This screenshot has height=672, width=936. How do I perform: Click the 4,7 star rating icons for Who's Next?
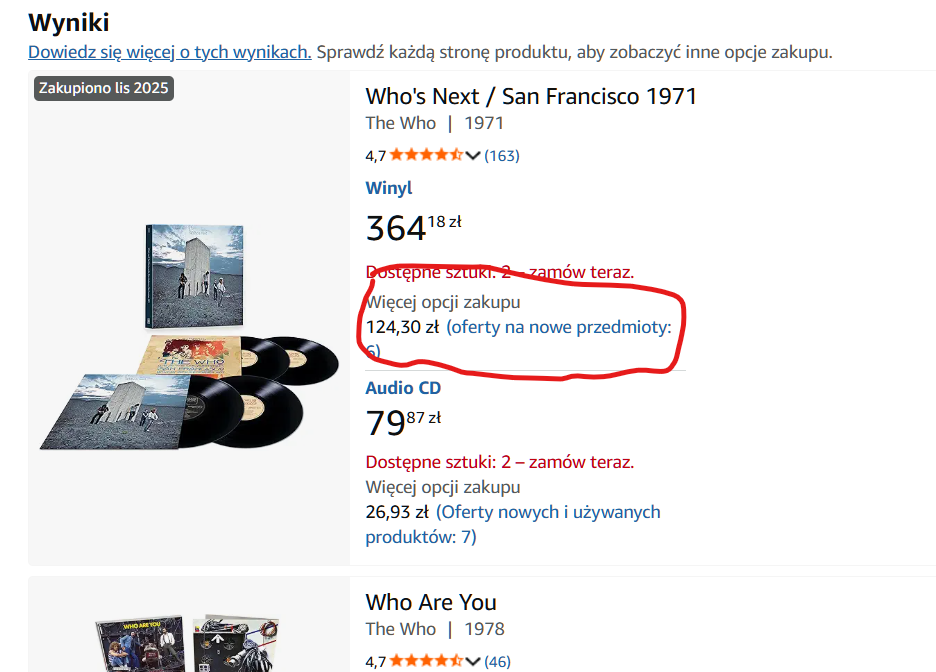tap(425, 155)
